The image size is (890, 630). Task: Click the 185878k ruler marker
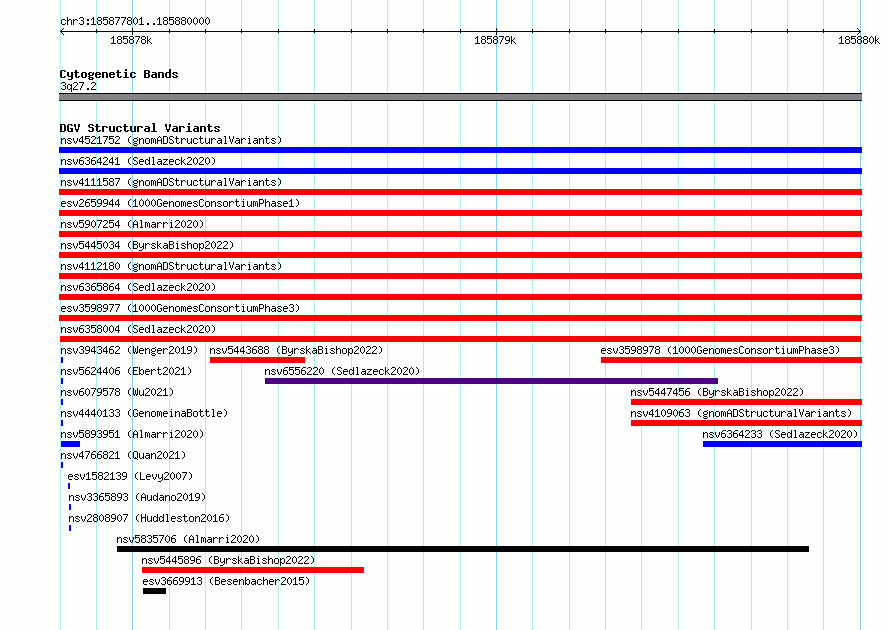click(131, 40)
